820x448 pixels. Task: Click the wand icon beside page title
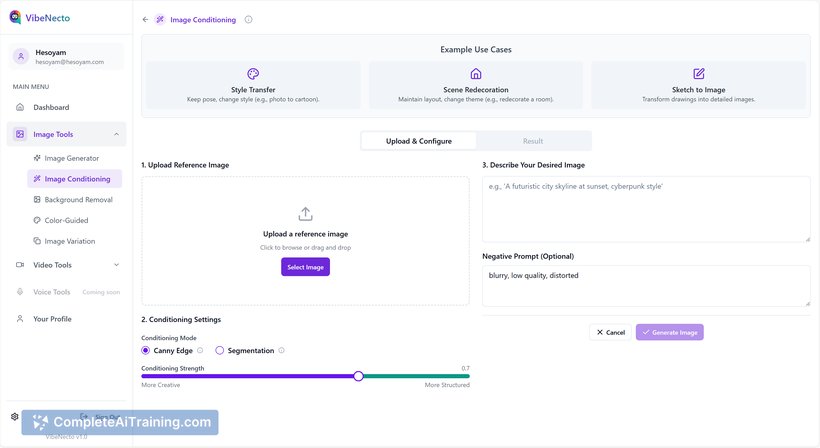click(x=160, y=19)
